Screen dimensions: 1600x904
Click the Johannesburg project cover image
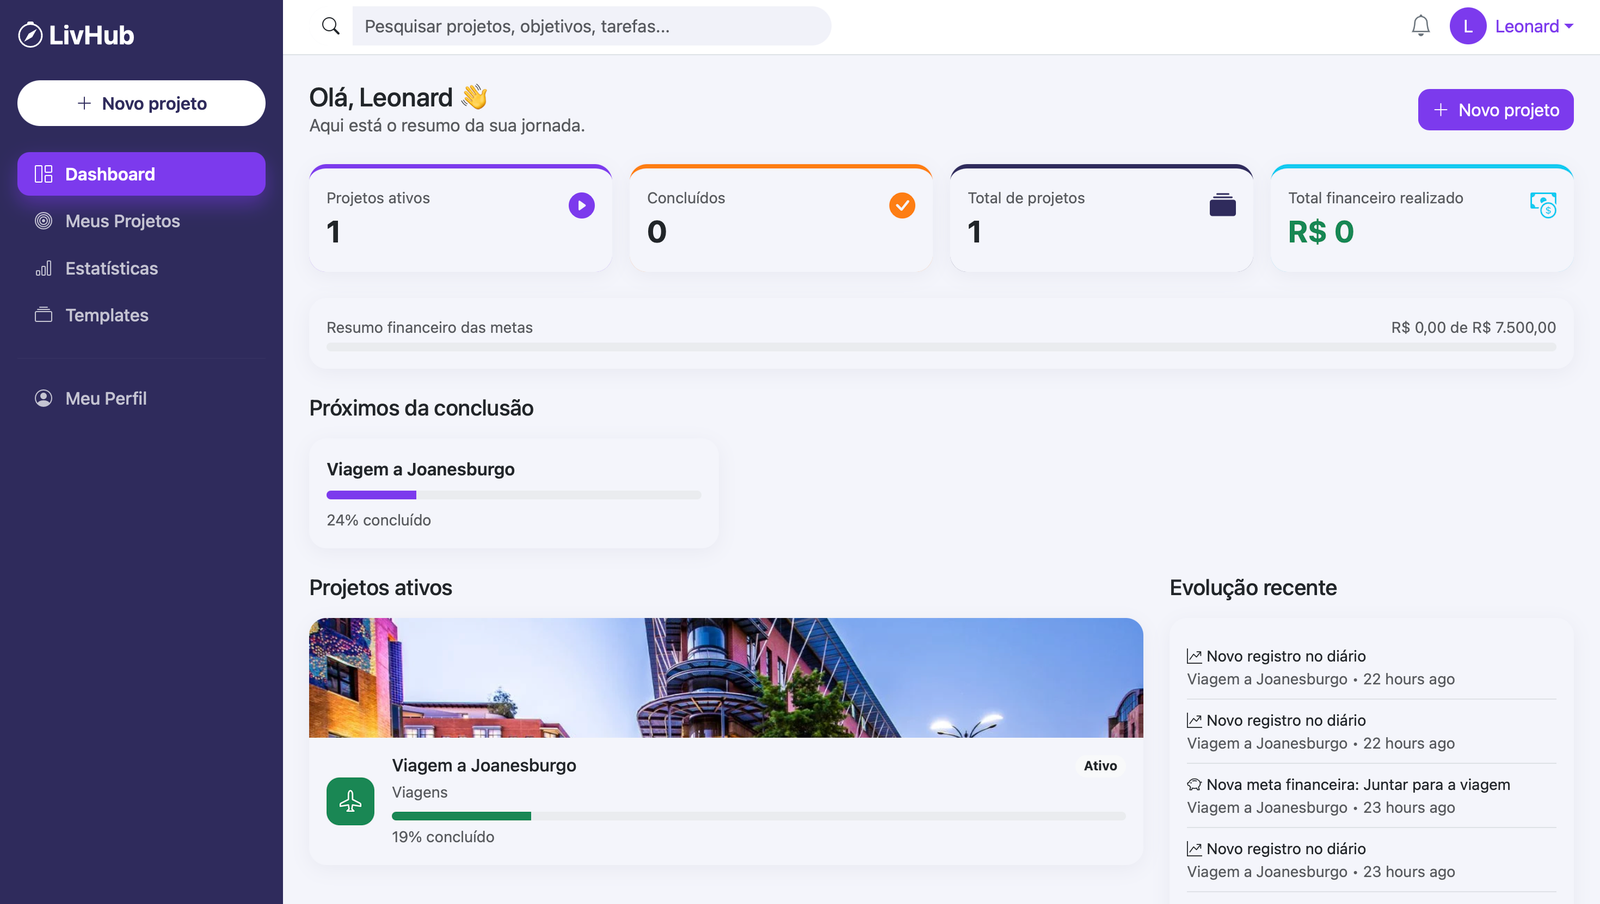(x=726, y=678)
